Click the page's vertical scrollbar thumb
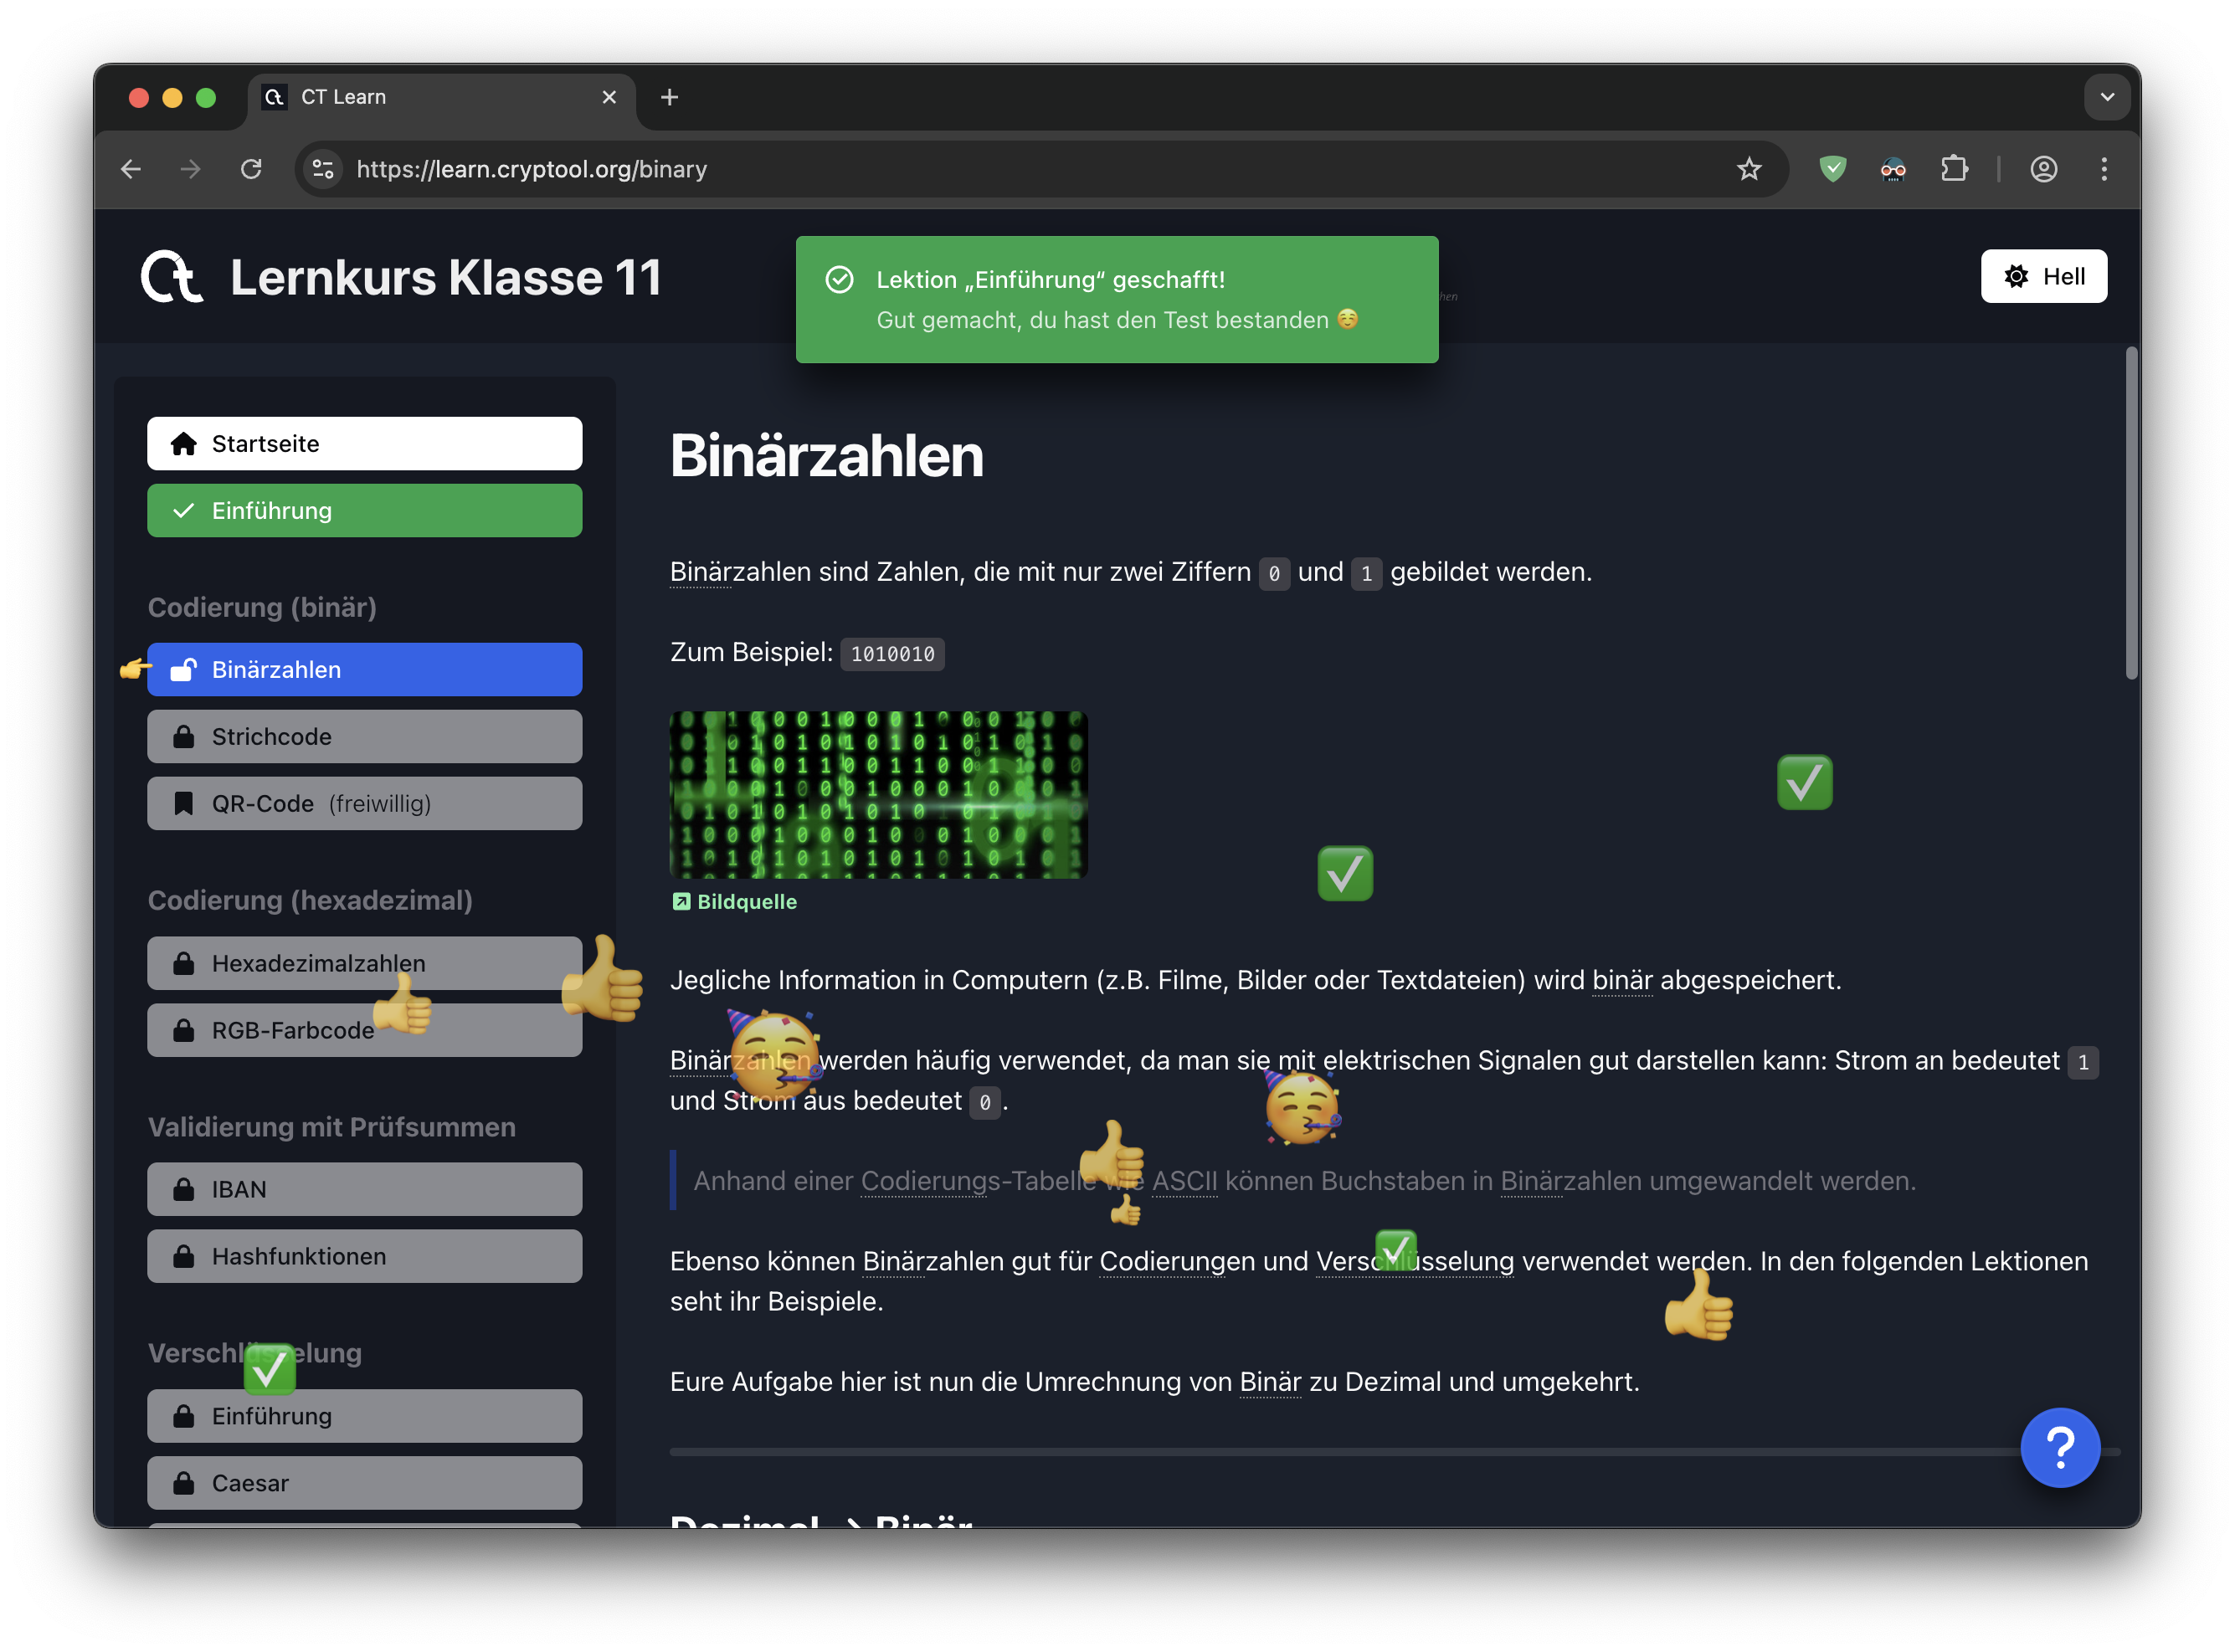The height and width of the screenshot is (1652, 2235). pos(2130,512)
